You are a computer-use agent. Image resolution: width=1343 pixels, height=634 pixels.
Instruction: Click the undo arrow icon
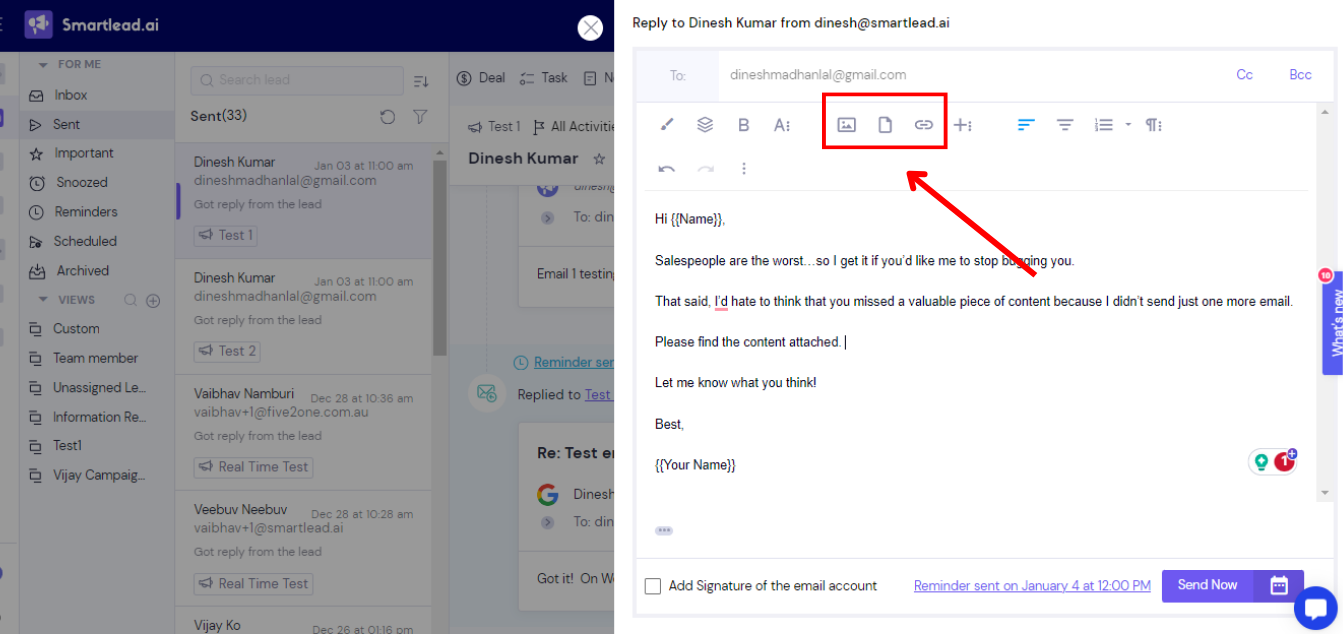(667, 168)
